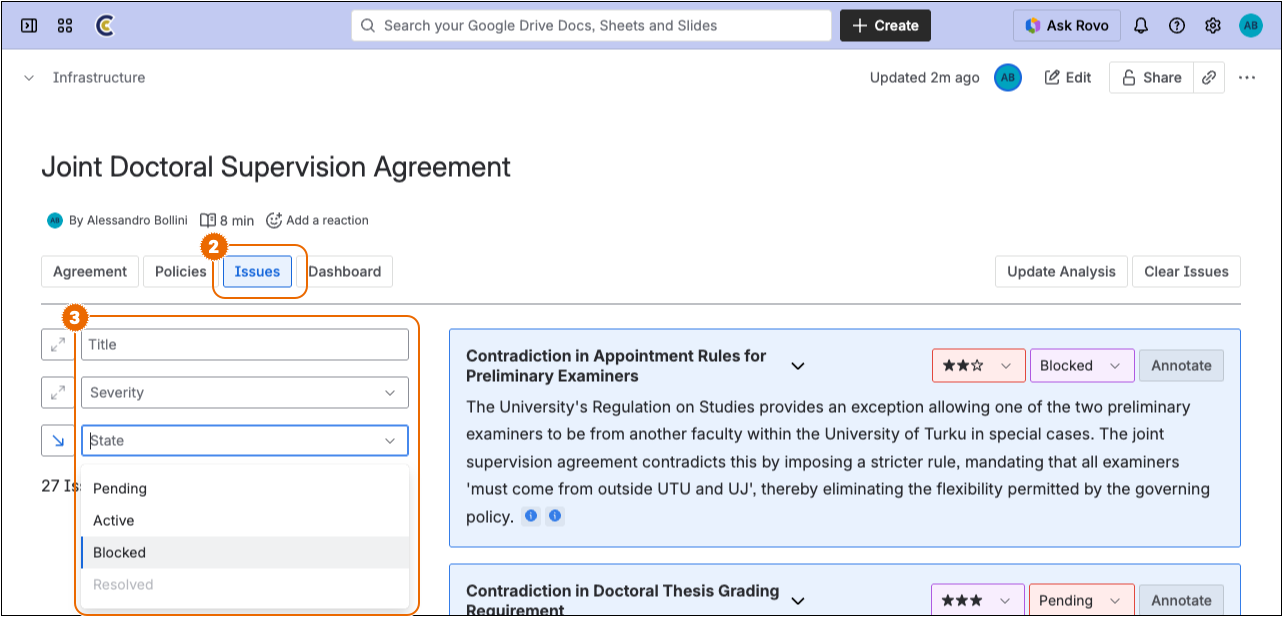
Task: Open the more actions ellipsis menu
Action: click(1247, 78)
